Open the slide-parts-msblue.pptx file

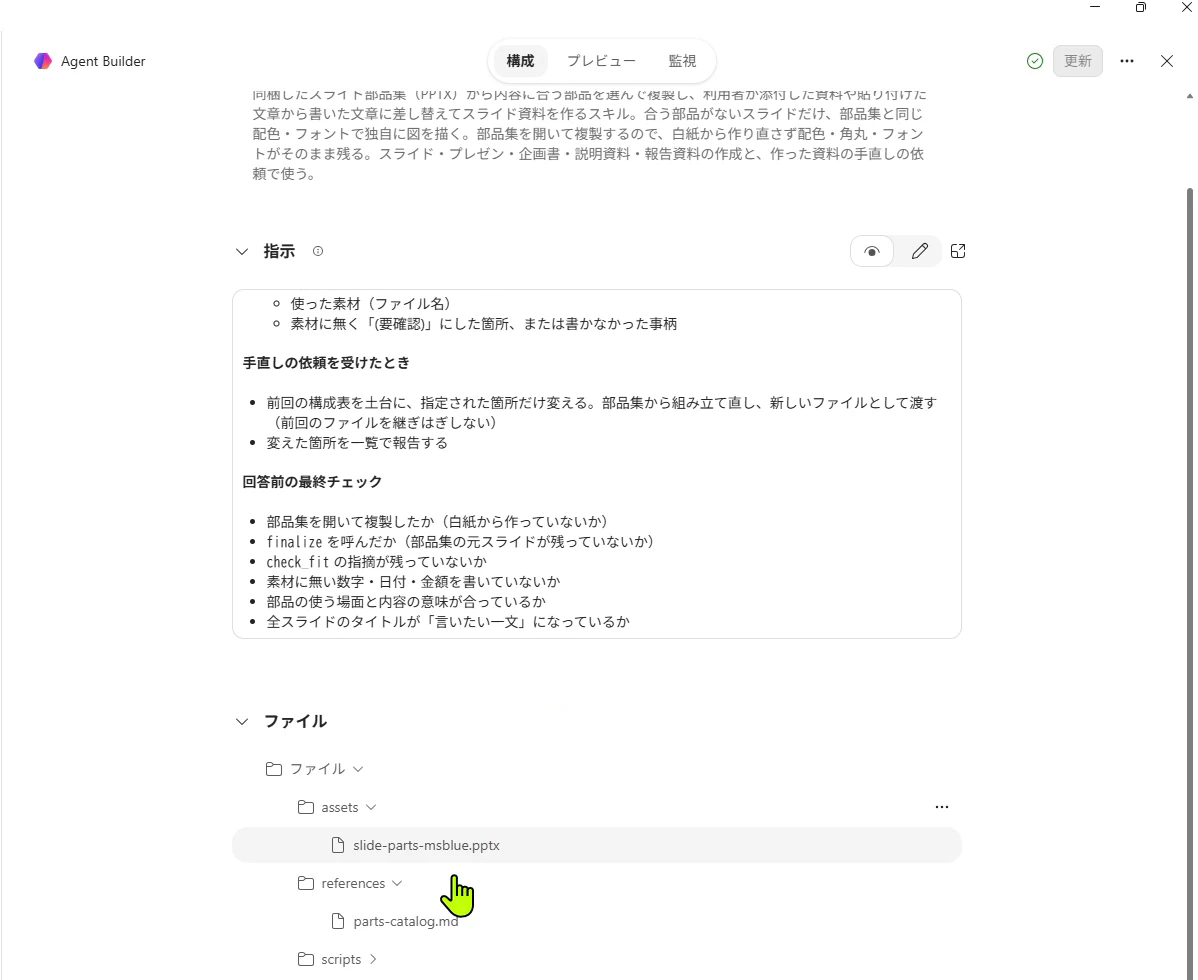pos(597,846)
